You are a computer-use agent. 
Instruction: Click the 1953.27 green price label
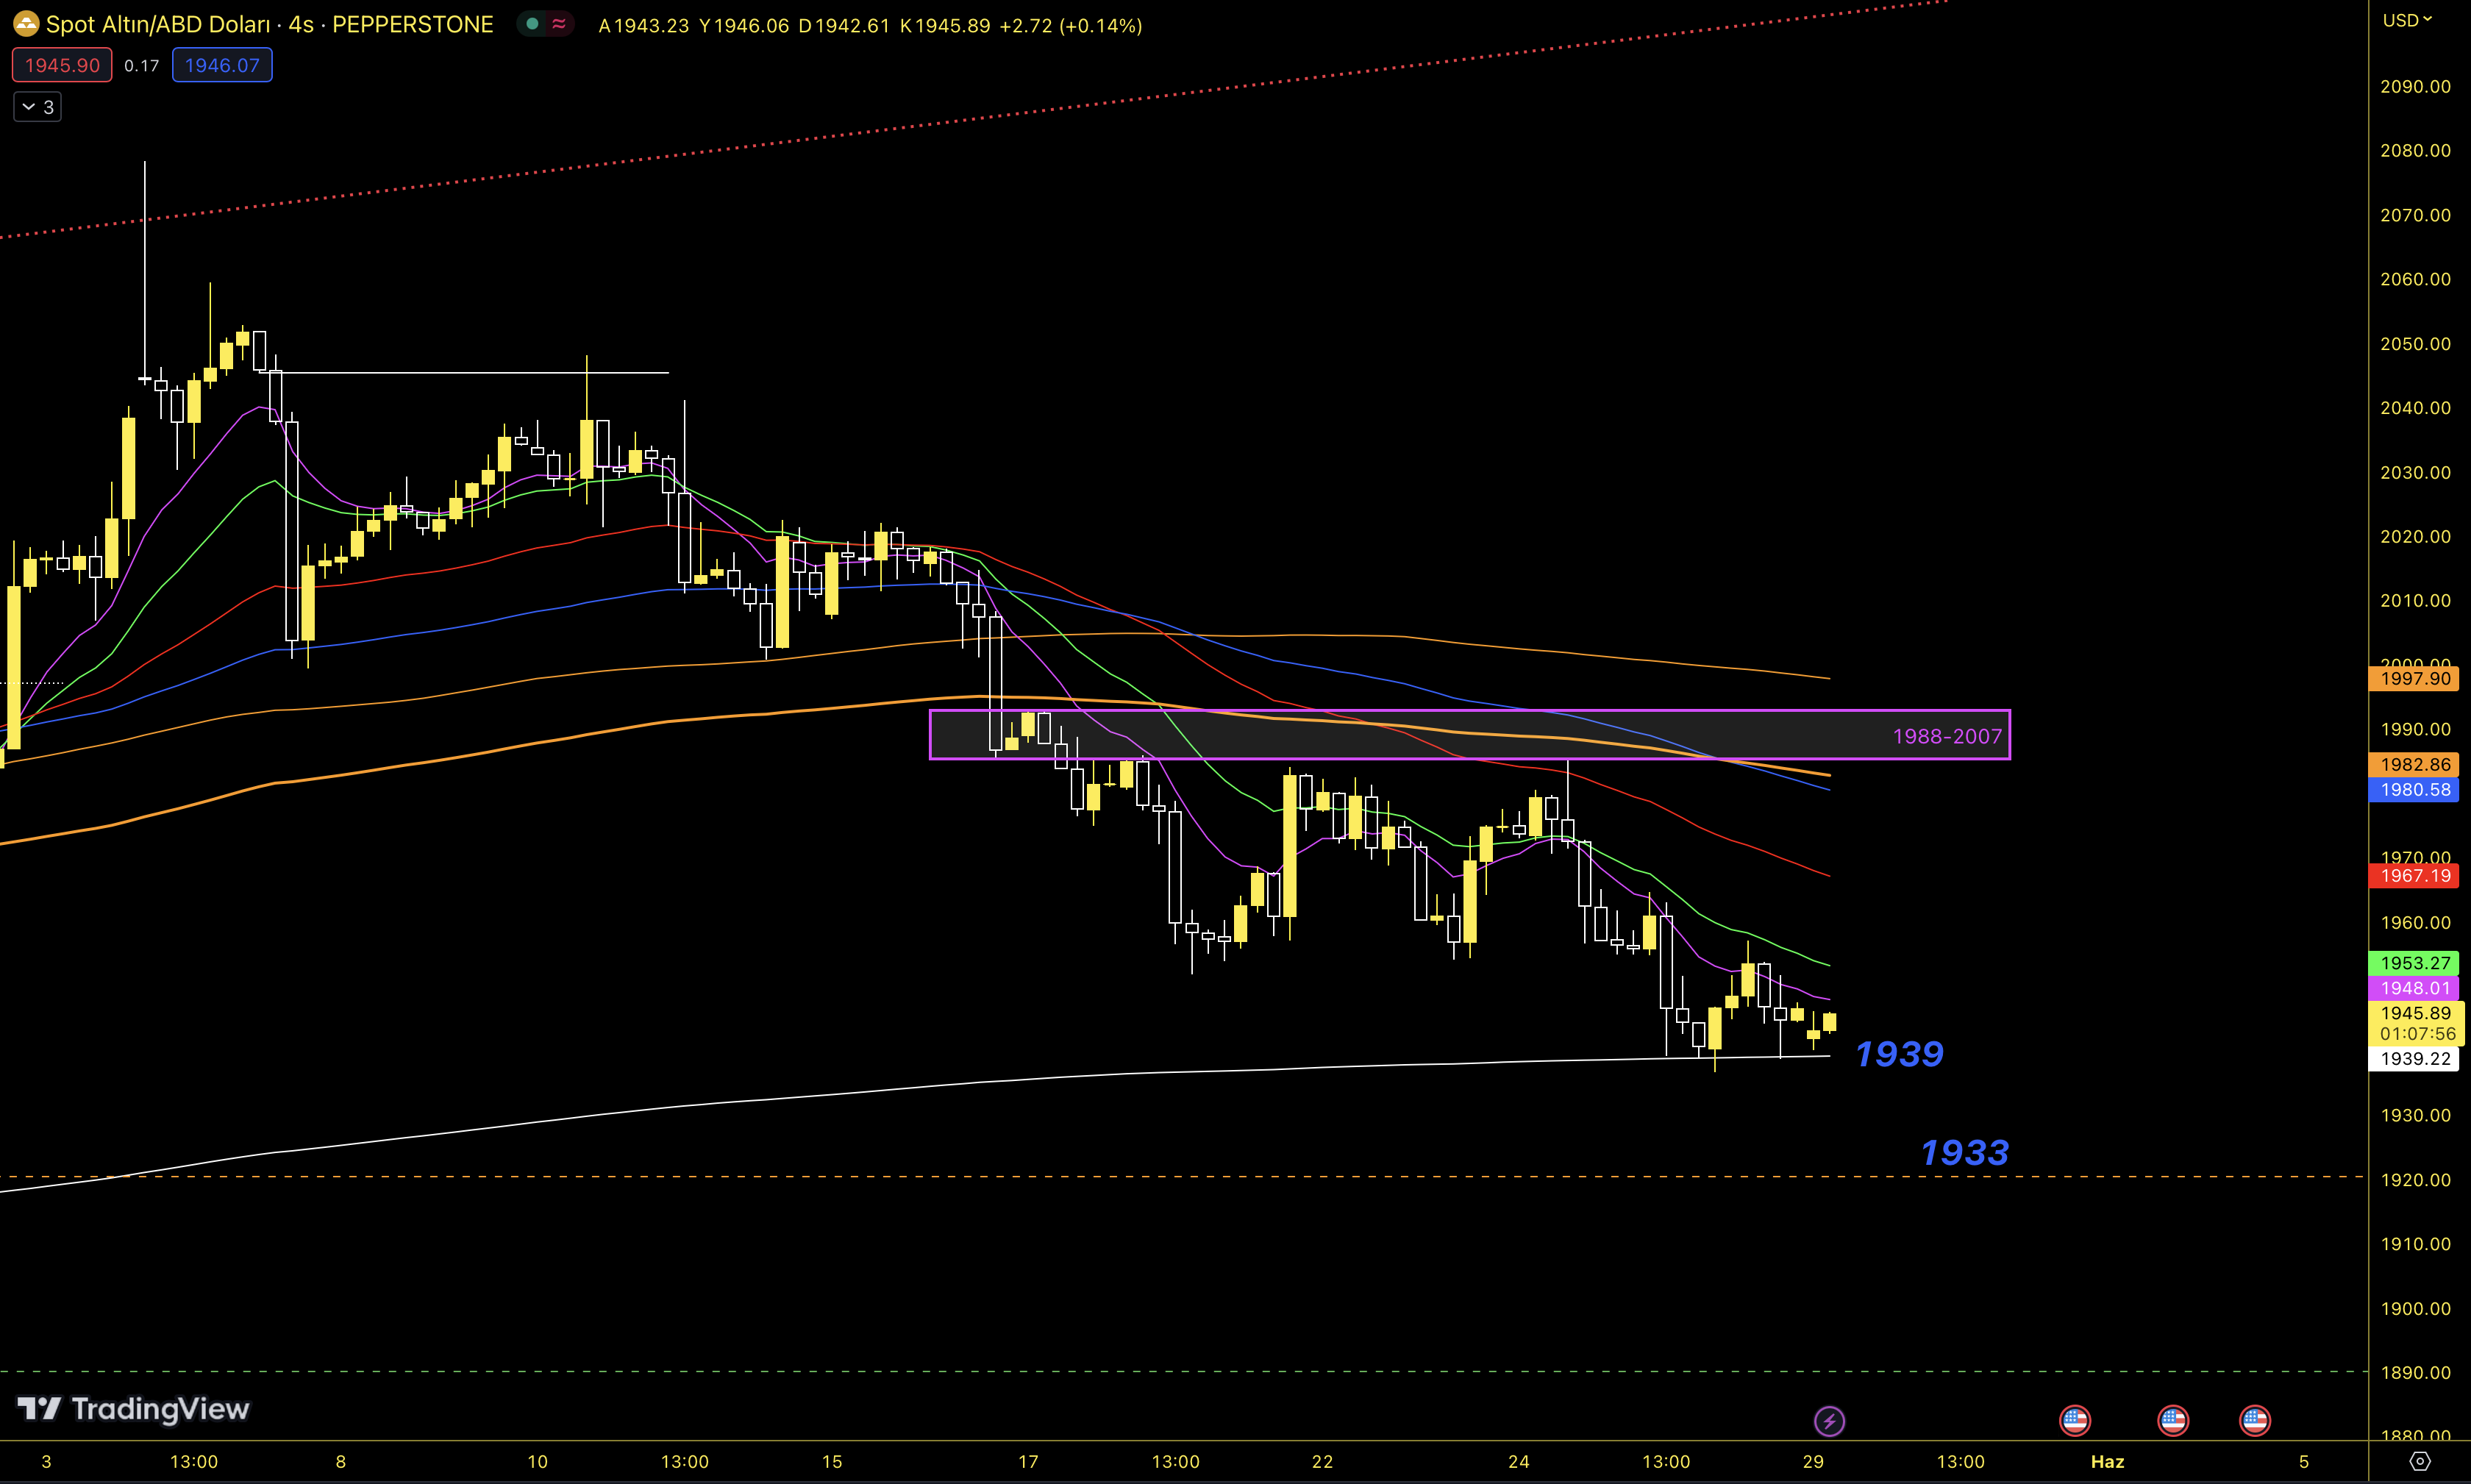(2414, 963)
